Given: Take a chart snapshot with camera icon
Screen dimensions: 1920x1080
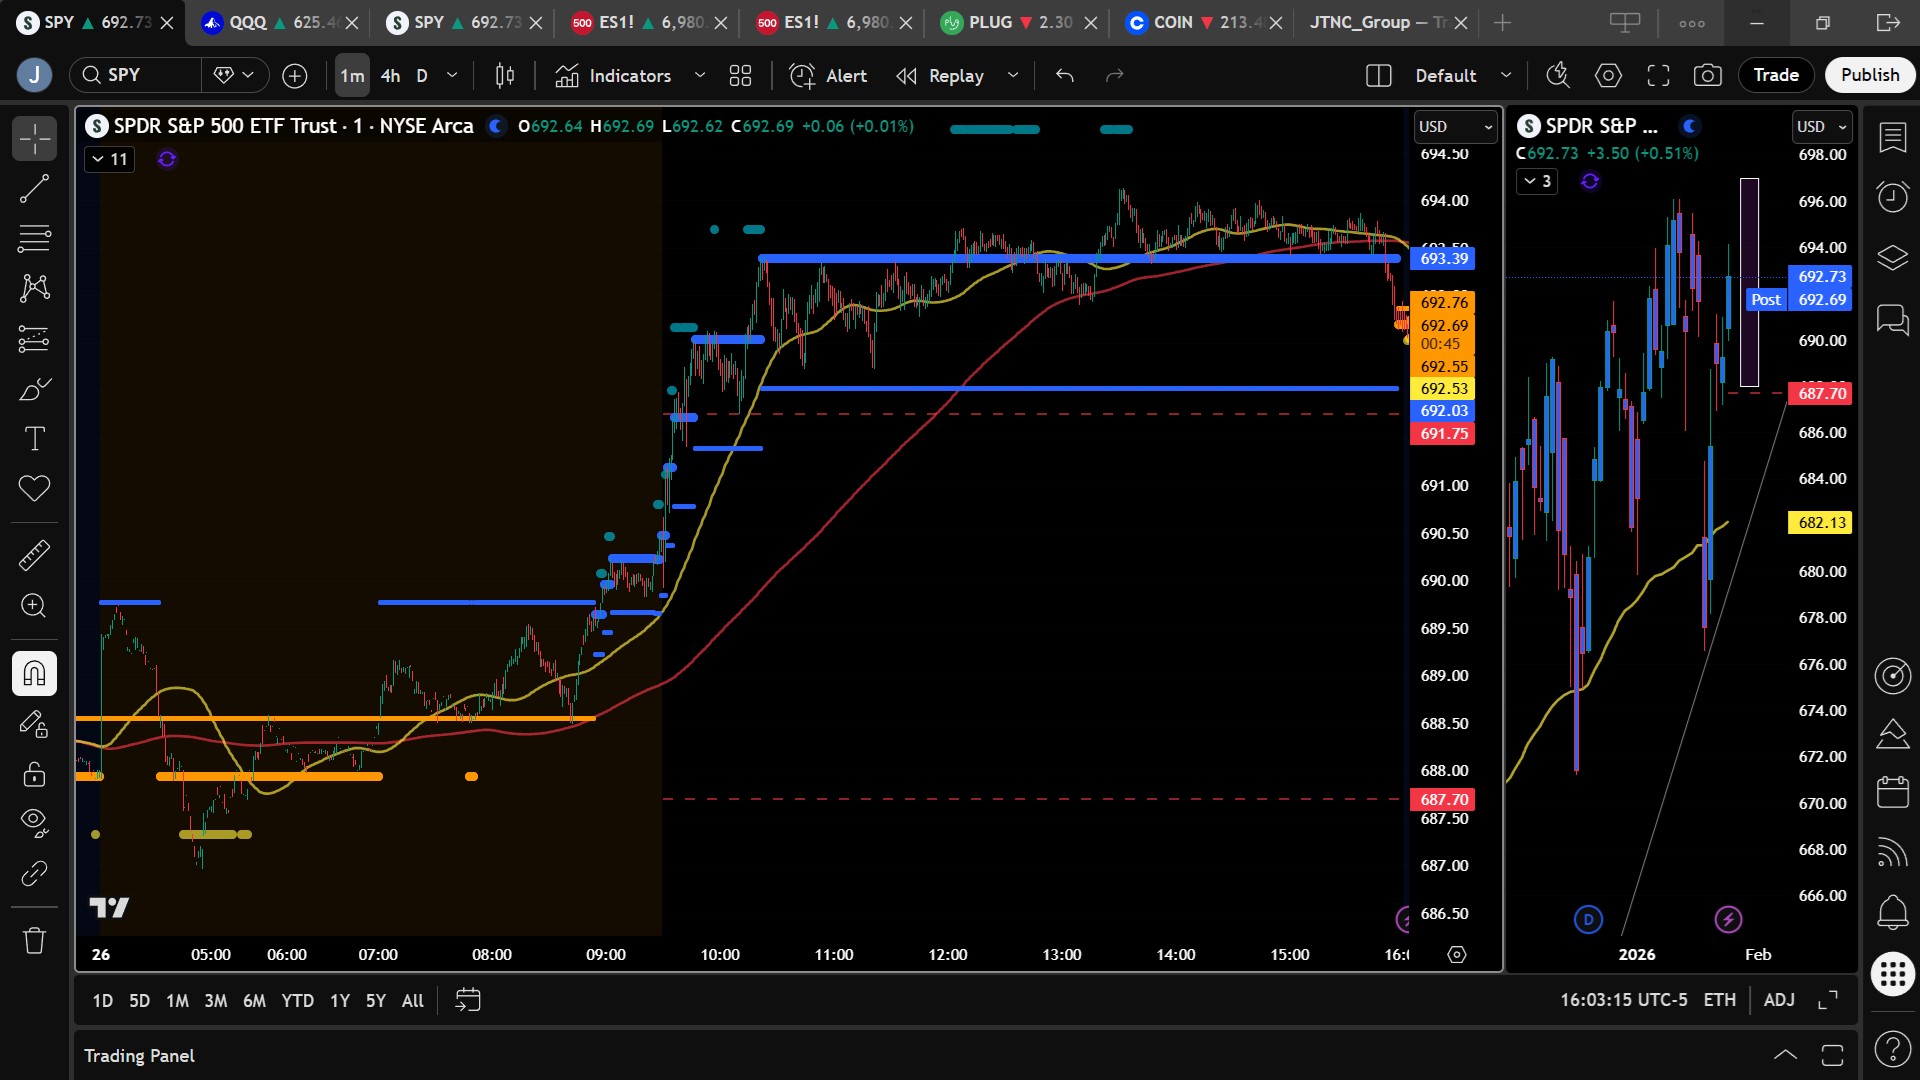Looking at the screenshot, I should tap(1707, 75).
